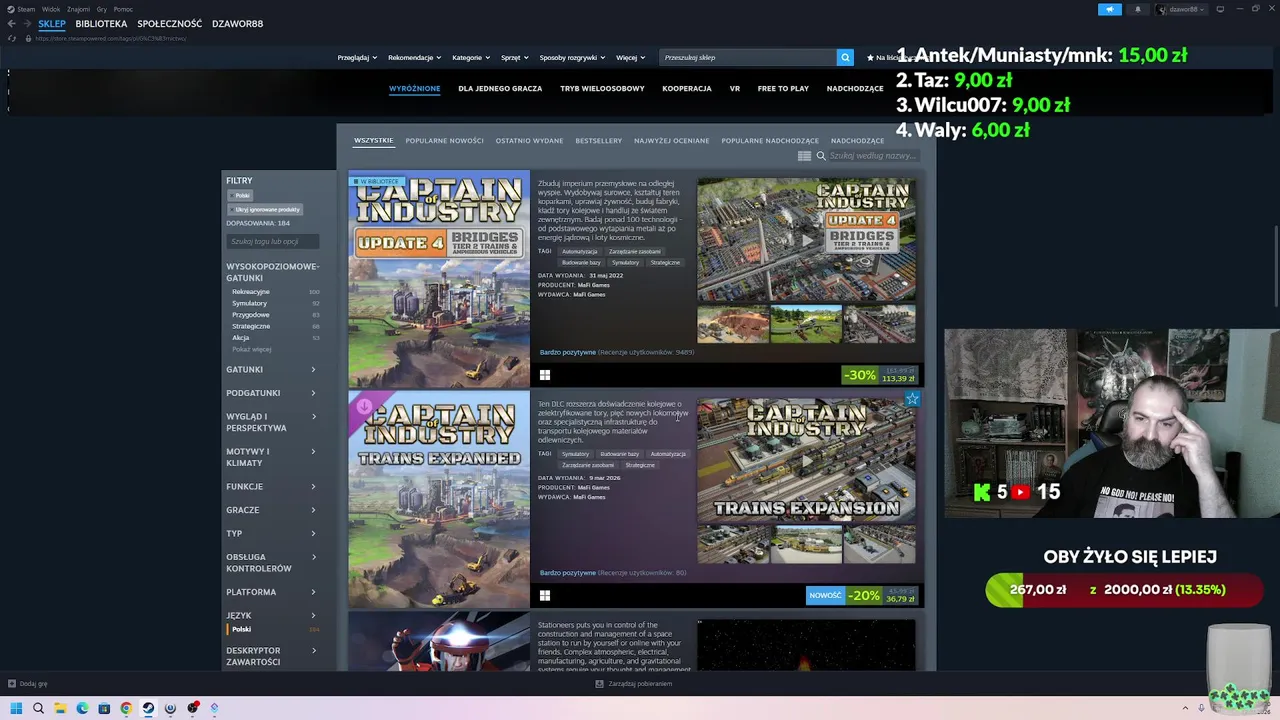Go forward with the Steam forward arrow

(x=26, y=23)
